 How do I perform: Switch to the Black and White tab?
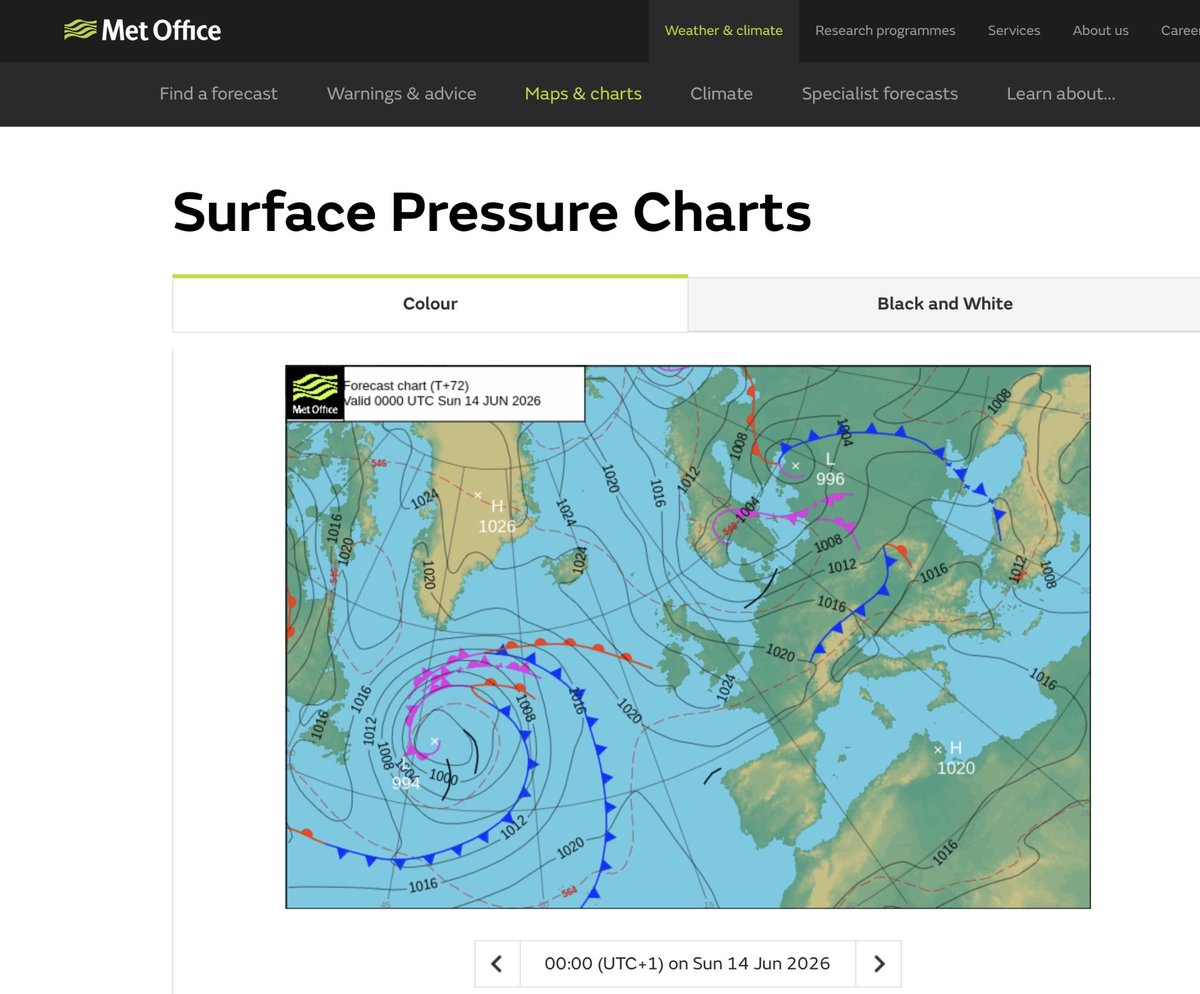[x=944, y=304]
